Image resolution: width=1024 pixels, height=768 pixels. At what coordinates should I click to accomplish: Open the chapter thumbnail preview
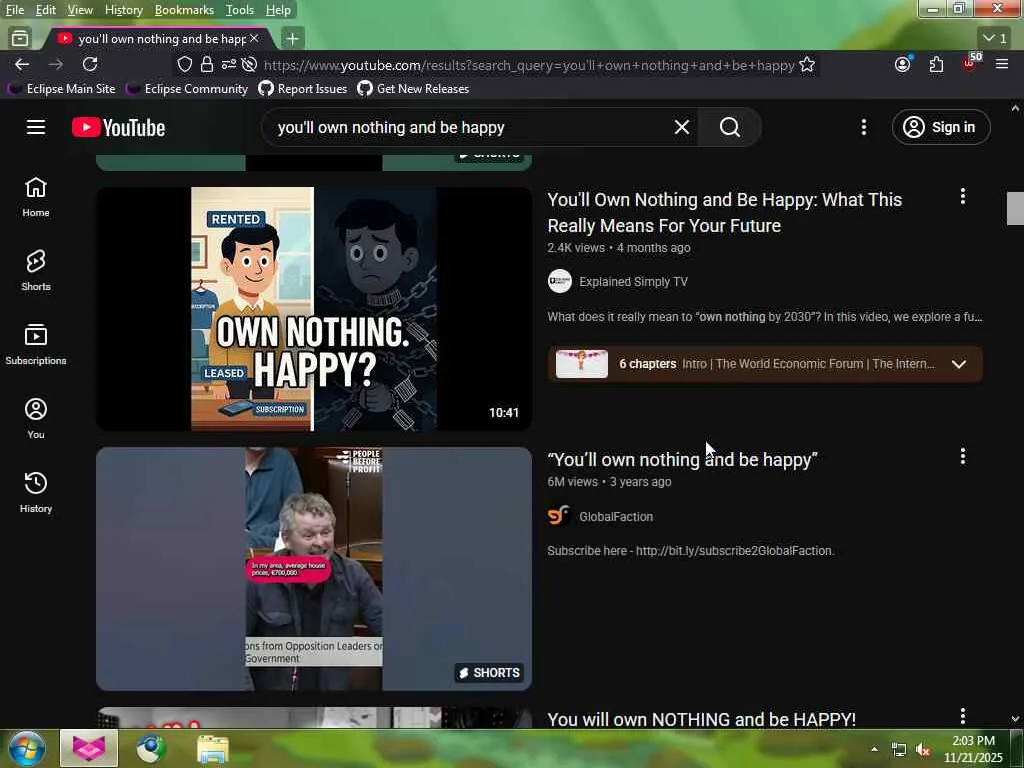tap(581, 364)
